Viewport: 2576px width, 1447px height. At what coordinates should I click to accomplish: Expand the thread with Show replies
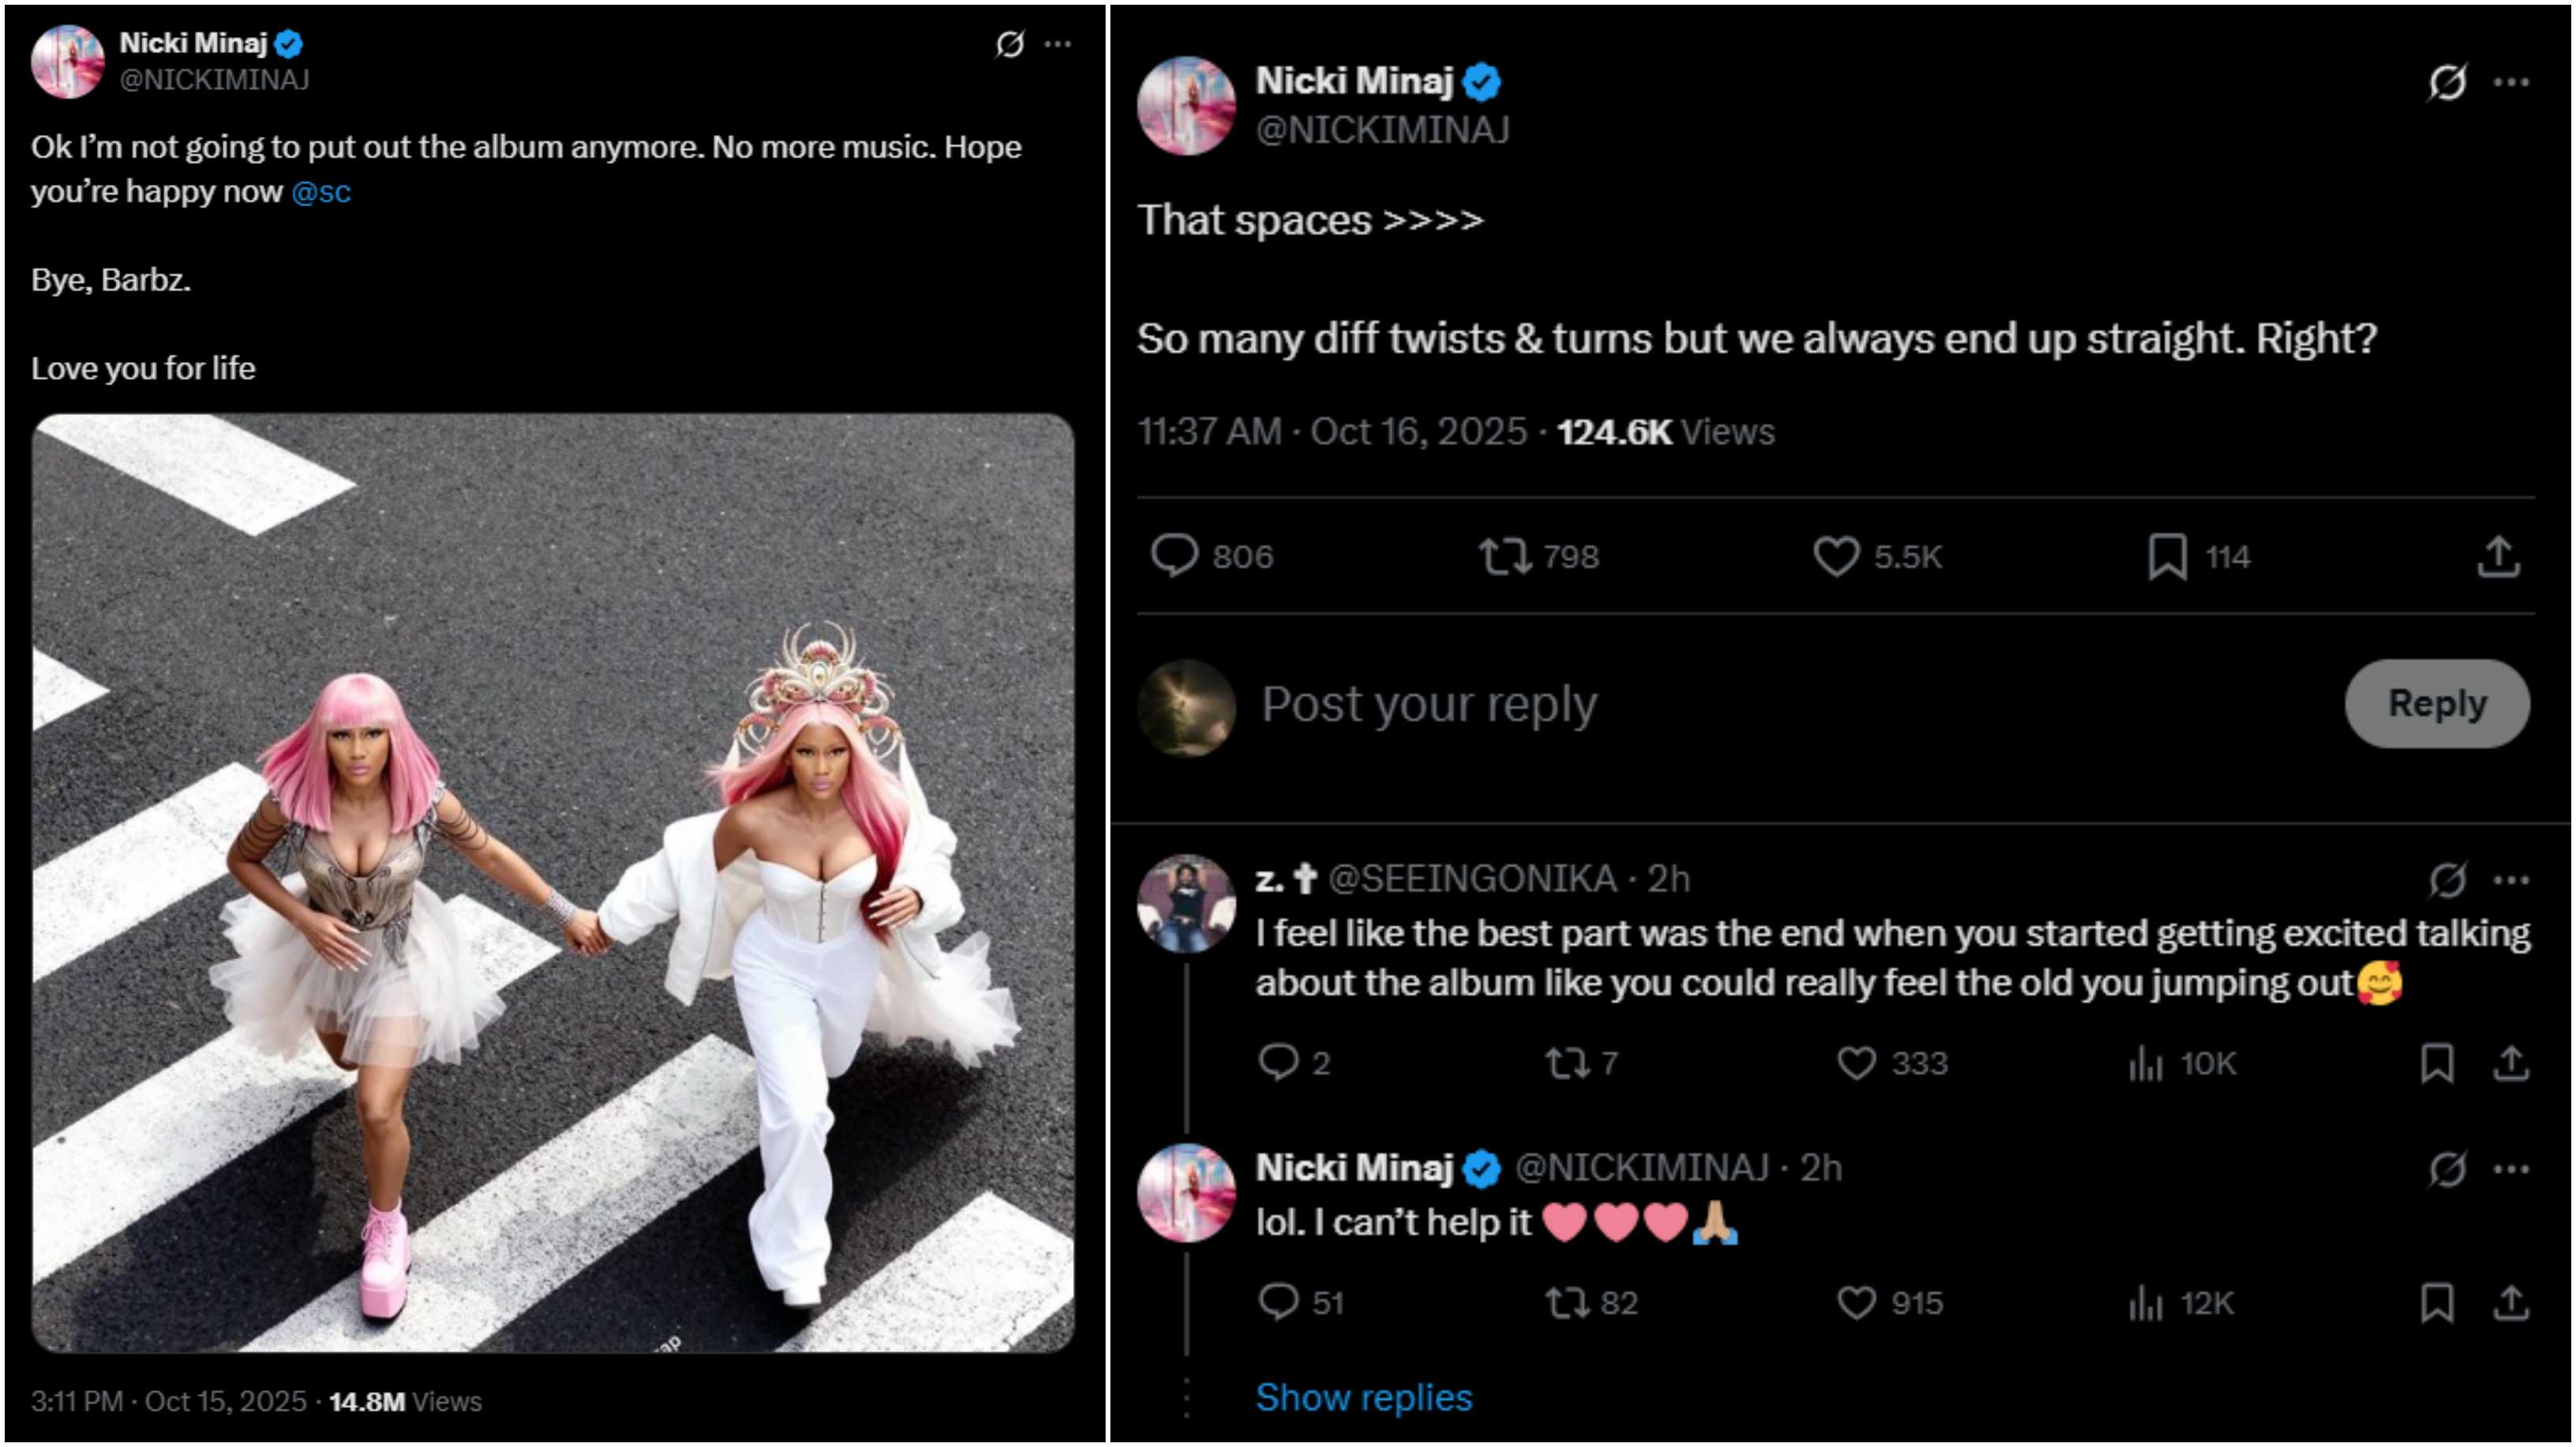pos(1364,1397)
